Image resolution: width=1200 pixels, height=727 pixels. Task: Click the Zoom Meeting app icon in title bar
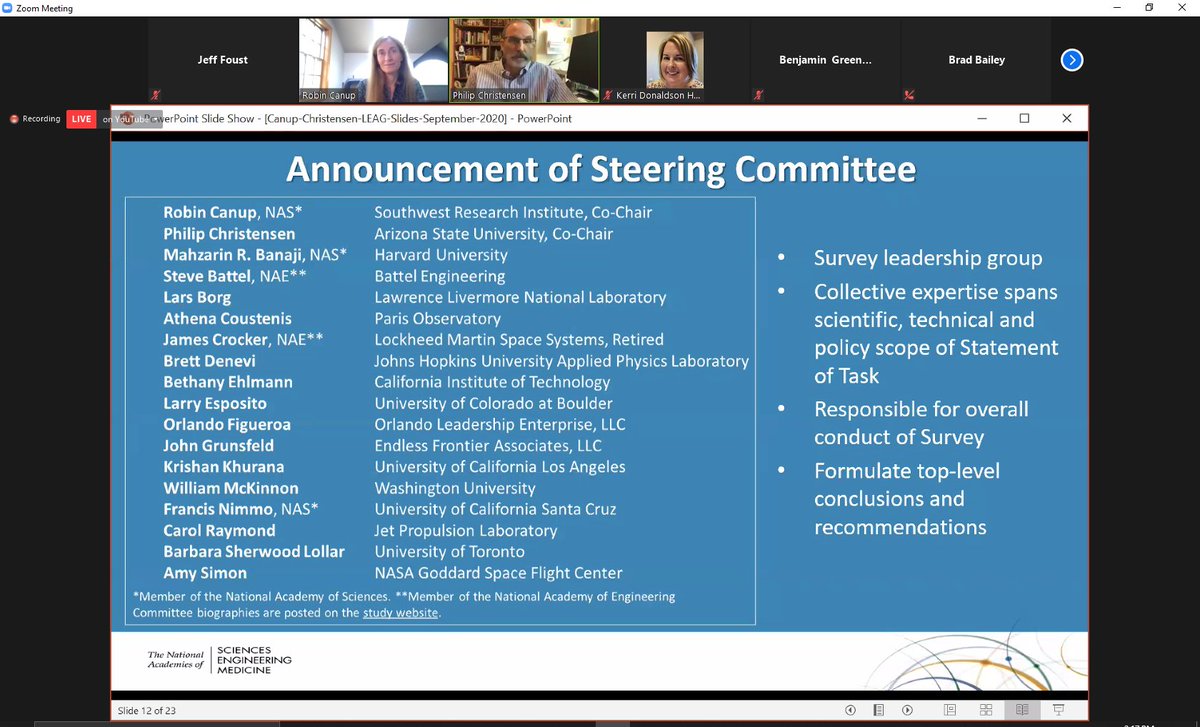(9, 8)
